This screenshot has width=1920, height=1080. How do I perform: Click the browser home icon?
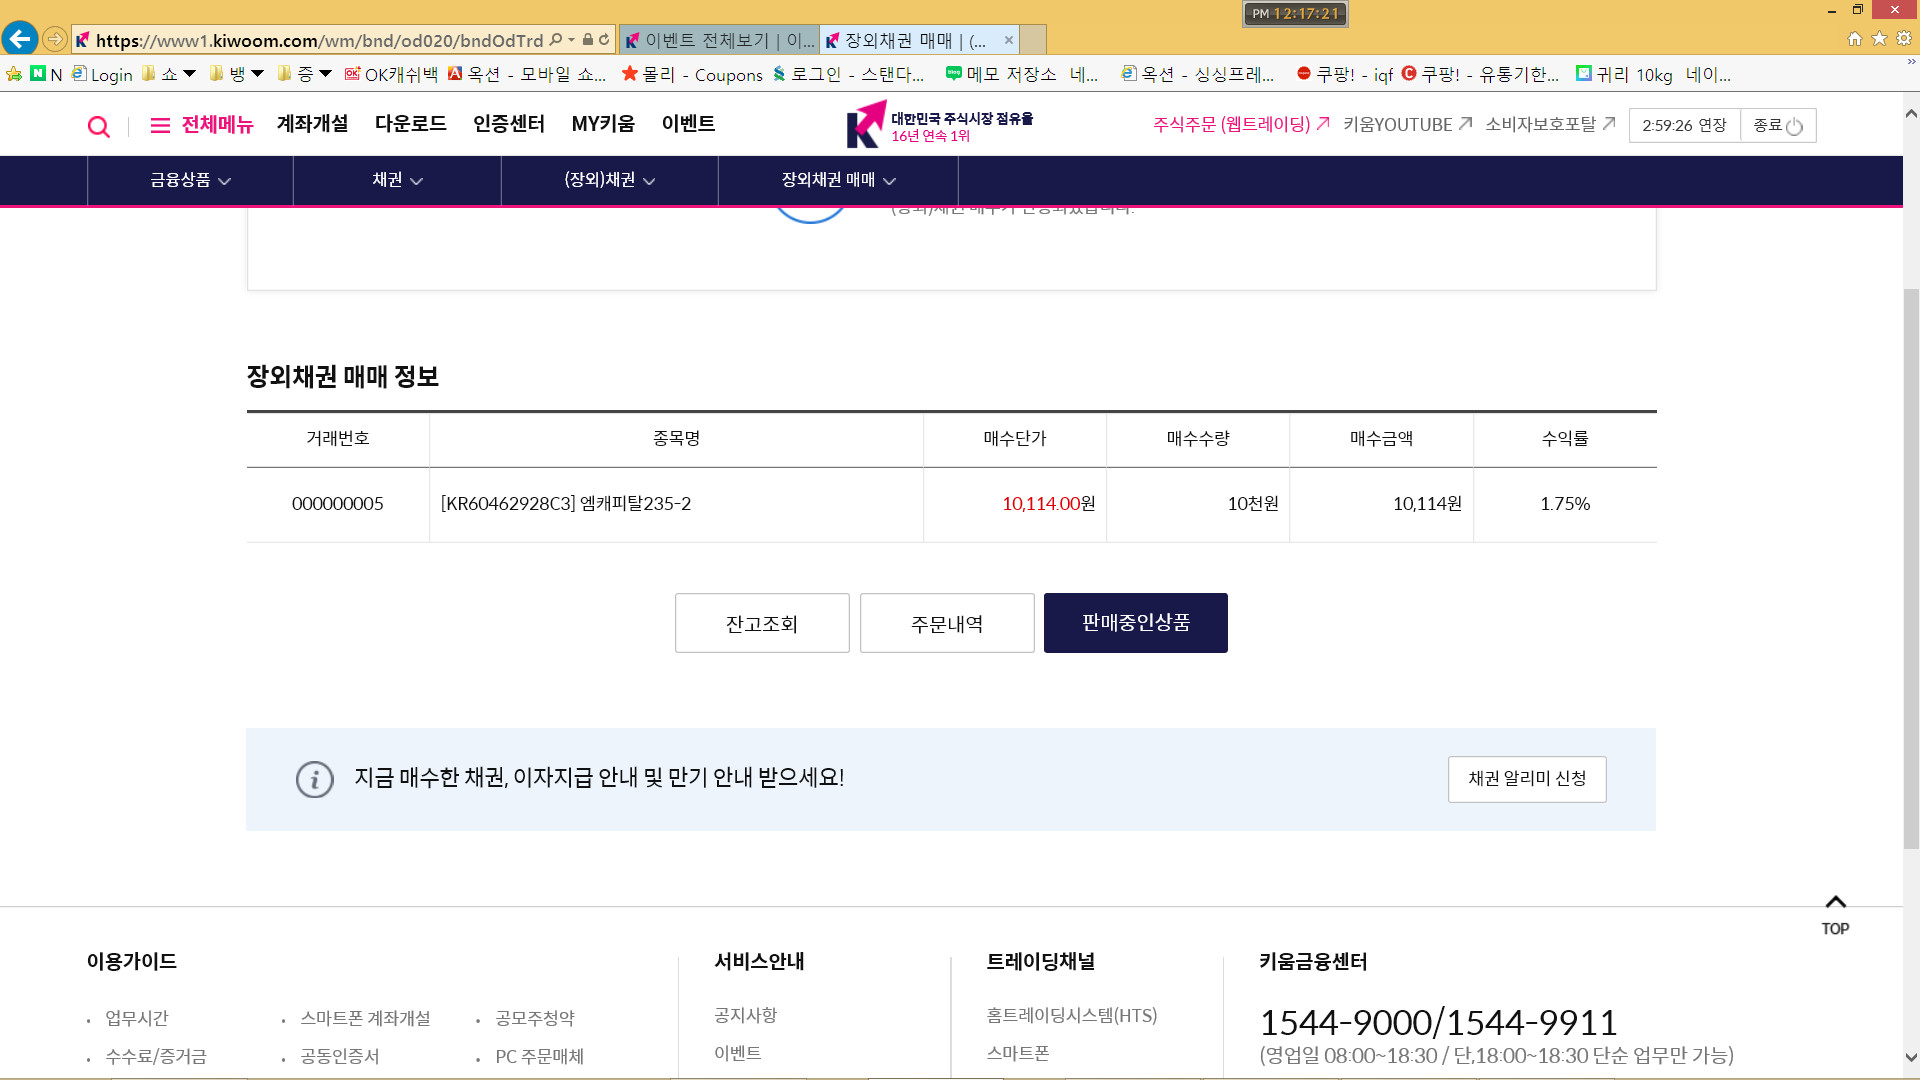1854,39
